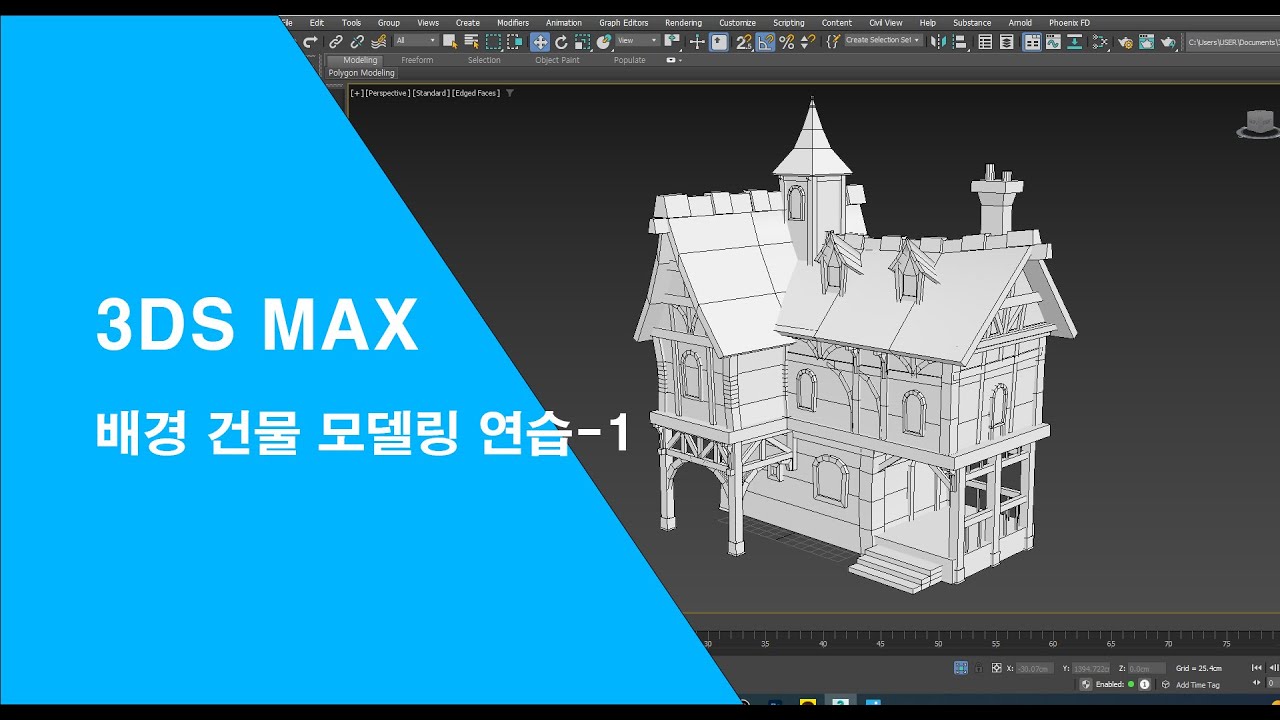This screenshot has height=720, width=1280.
Task: Open Rendered Frame Window icon
Action: pyautogui.click(x=1146, y=42)
